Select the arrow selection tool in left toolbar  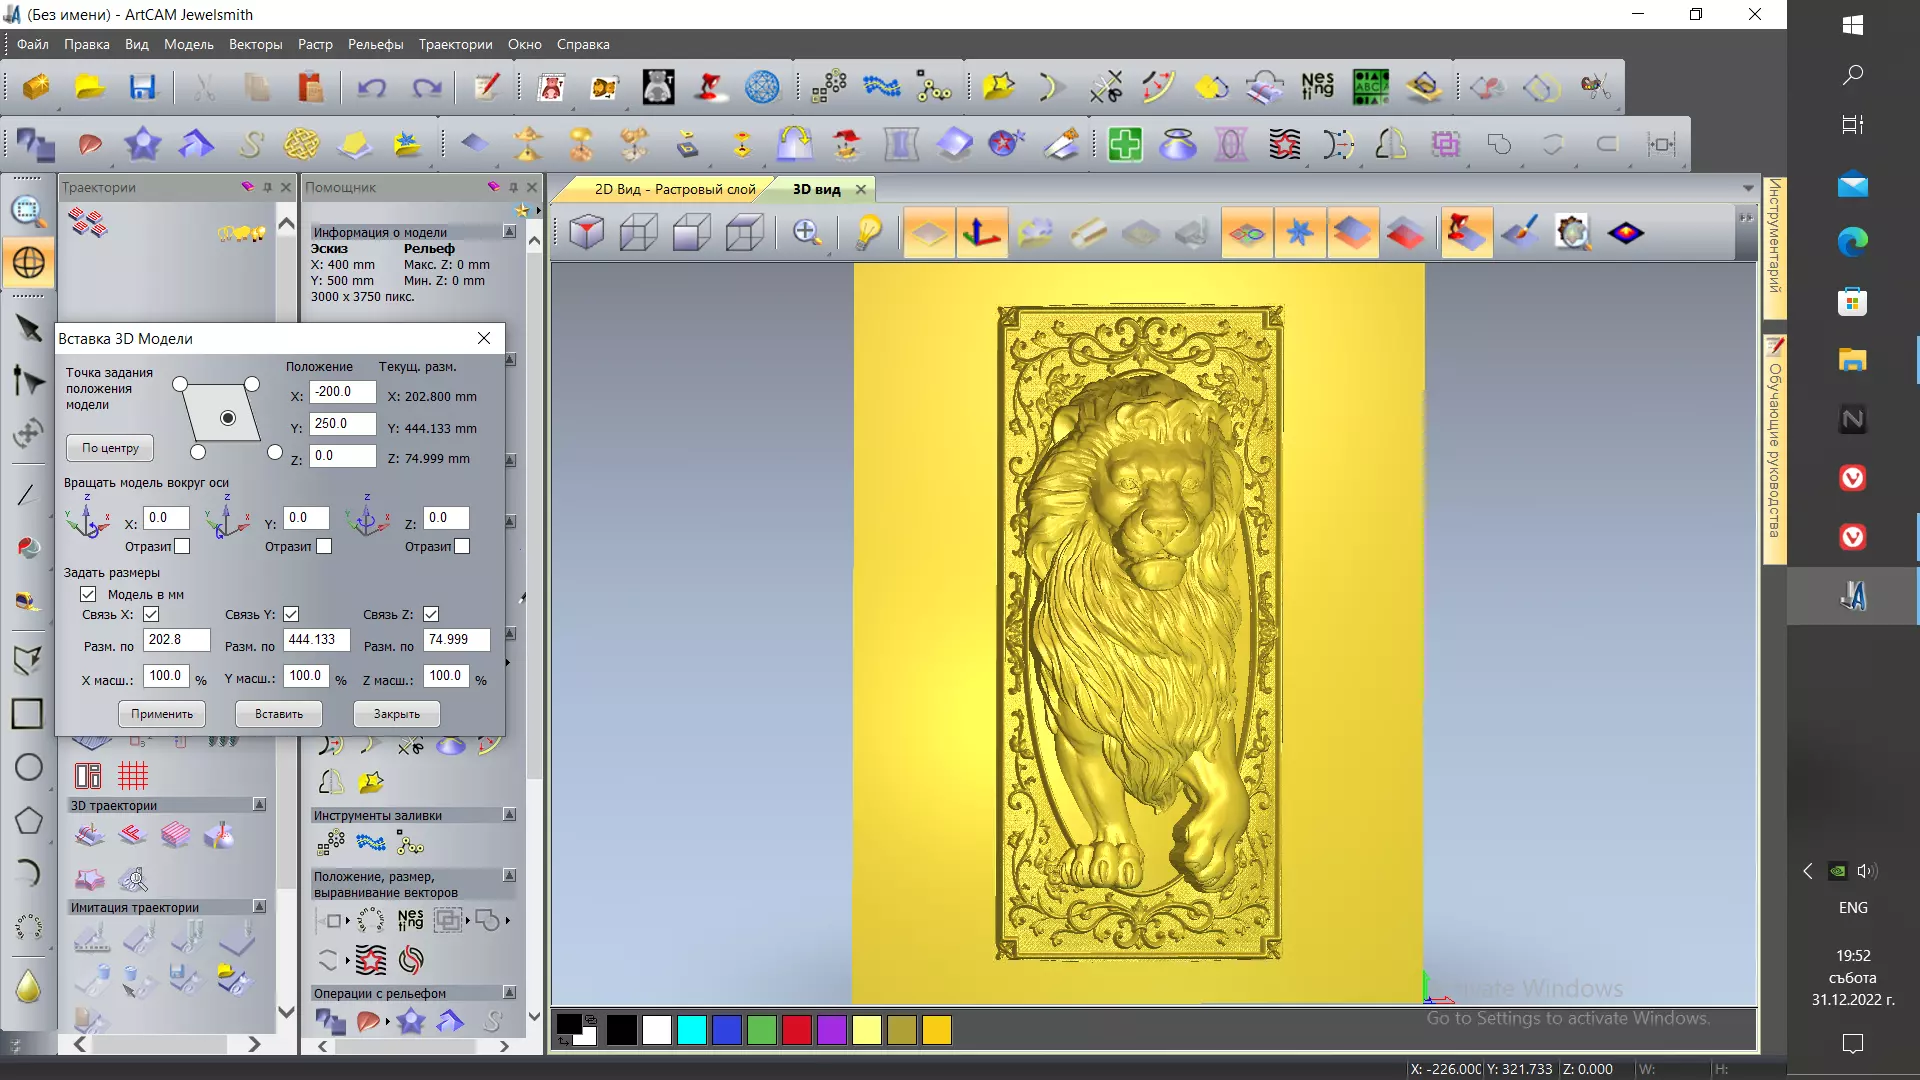pos(28,328)
